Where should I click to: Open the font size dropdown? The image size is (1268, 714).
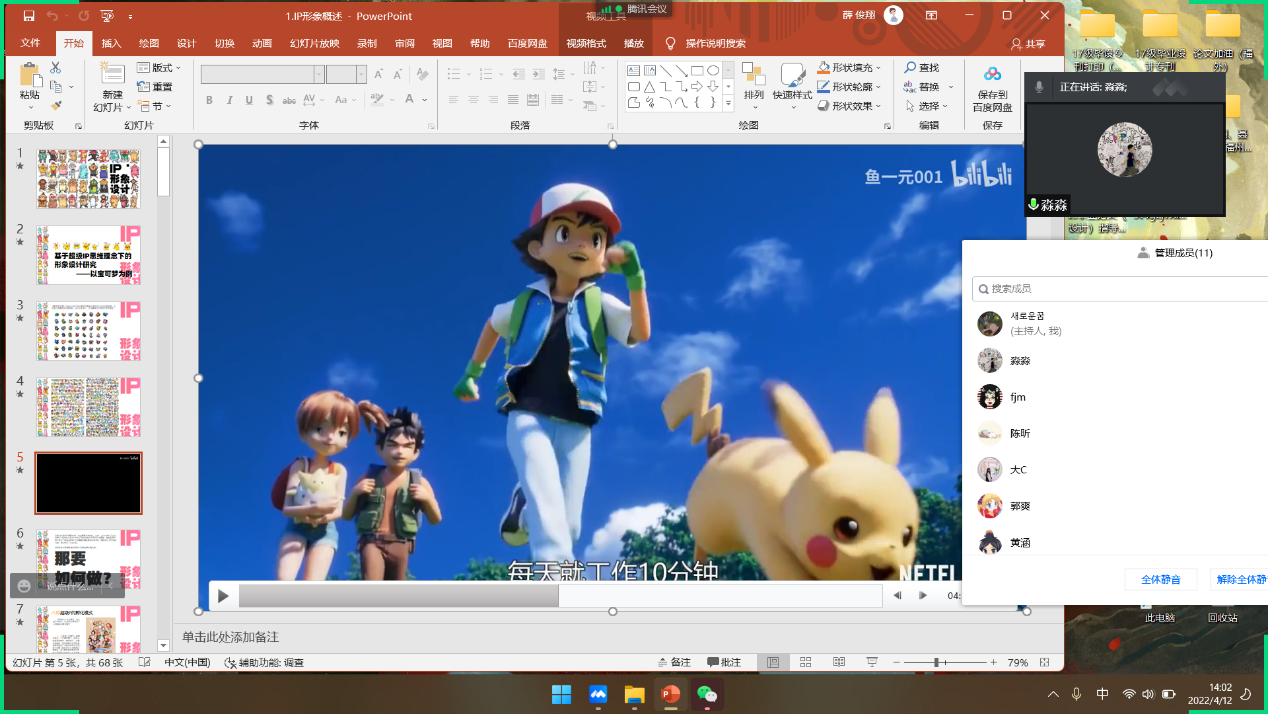[362, 74]
